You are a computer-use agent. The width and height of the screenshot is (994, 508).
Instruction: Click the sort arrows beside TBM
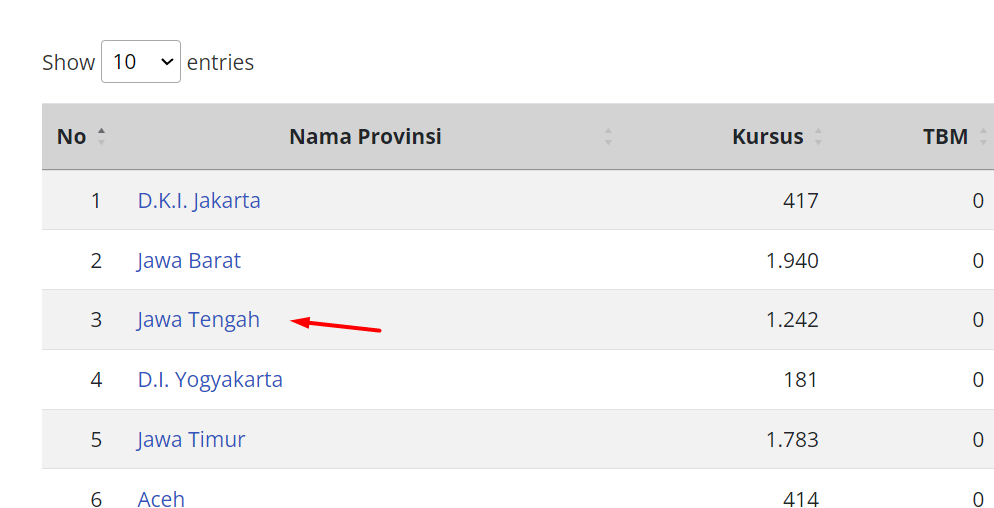pos(983,137)
